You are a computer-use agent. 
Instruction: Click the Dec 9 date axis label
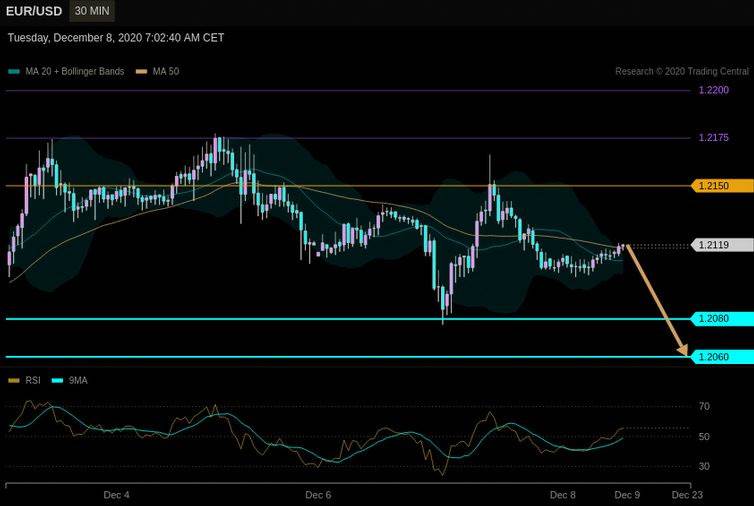pos(627,494)
